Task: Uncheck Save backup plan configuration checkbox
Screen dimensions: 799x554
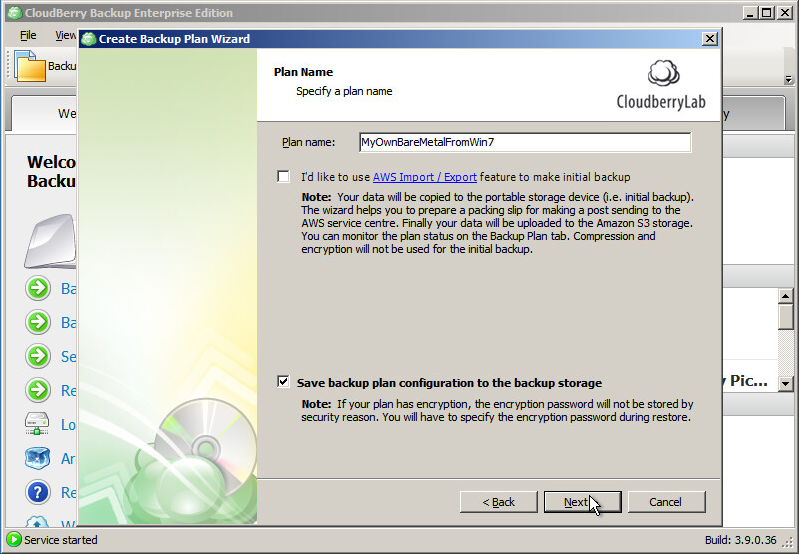Action: point(283,381)
